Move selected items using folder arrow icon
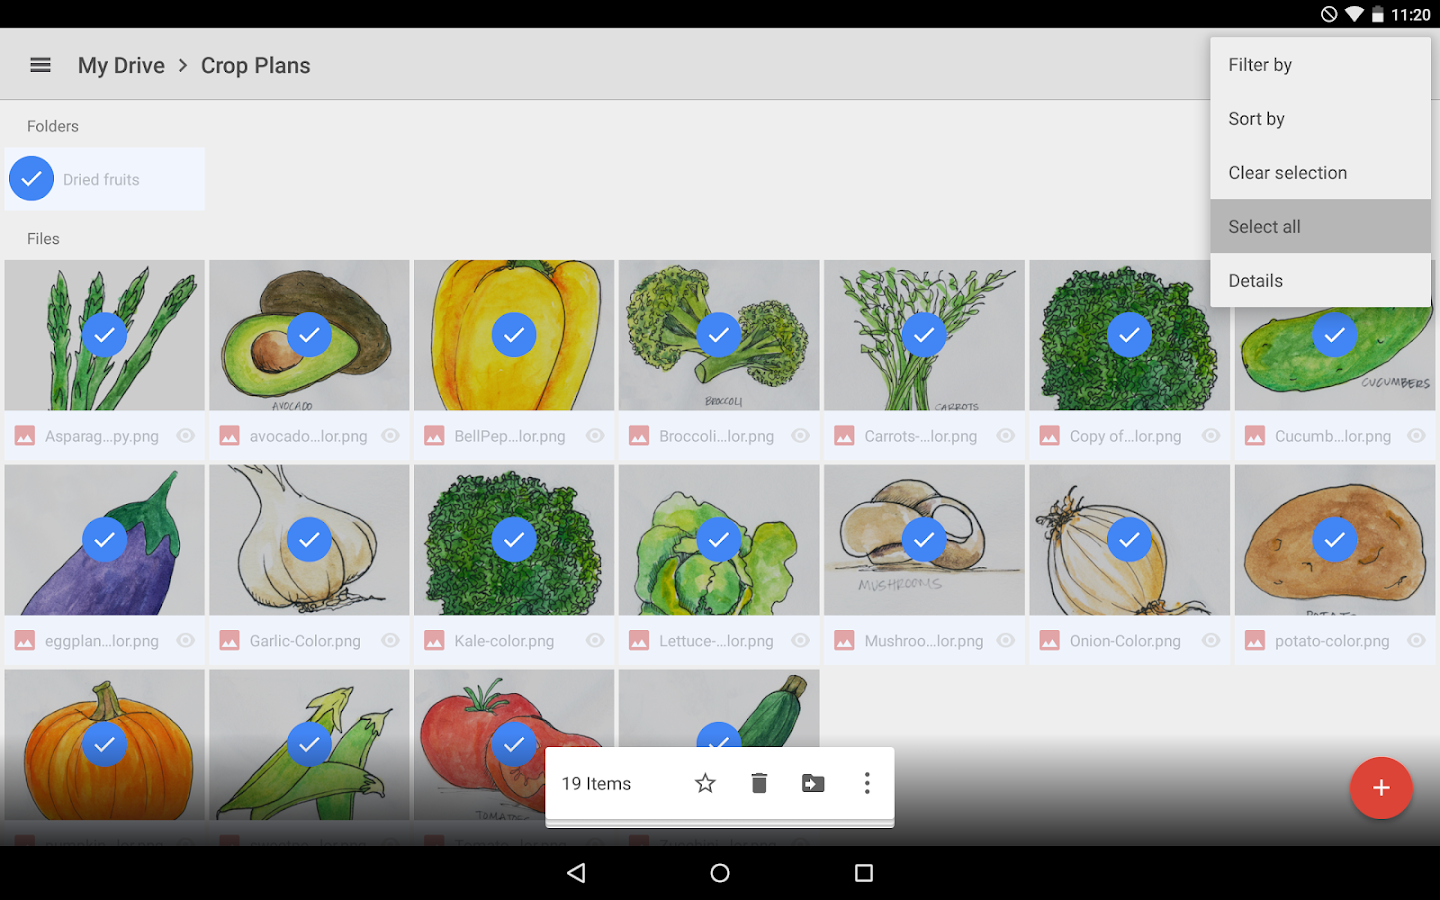The width and height of the screenshot is (1440, 900). pos(813,783)
